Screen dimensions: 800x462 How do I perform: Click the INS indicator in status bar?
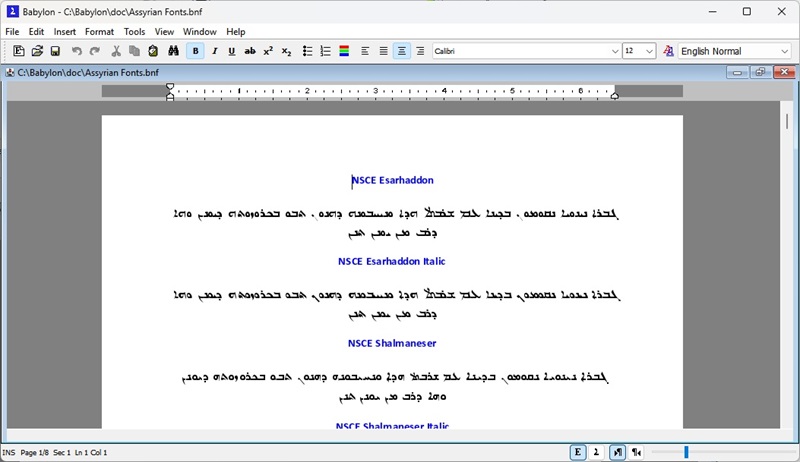pyautogui.click(x=9, y=452)
